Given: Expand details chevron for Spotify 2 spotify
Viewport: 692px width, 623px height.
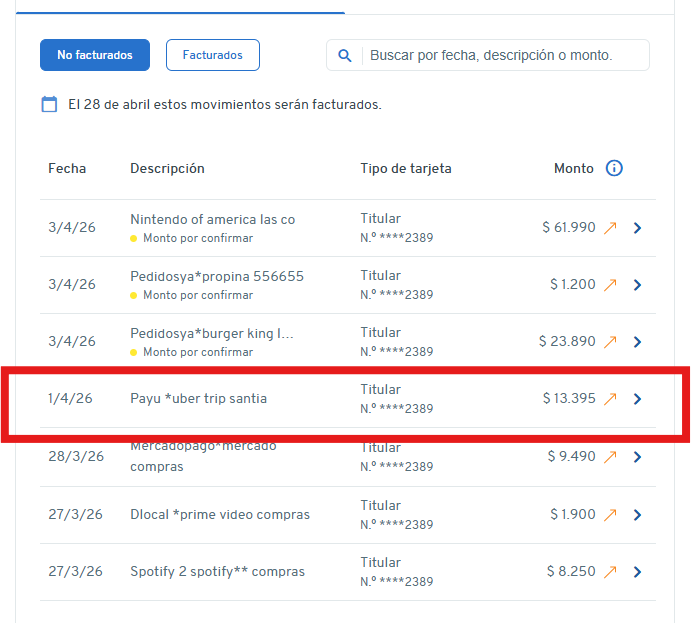Looking at the screenshot, I should (637, 571).
